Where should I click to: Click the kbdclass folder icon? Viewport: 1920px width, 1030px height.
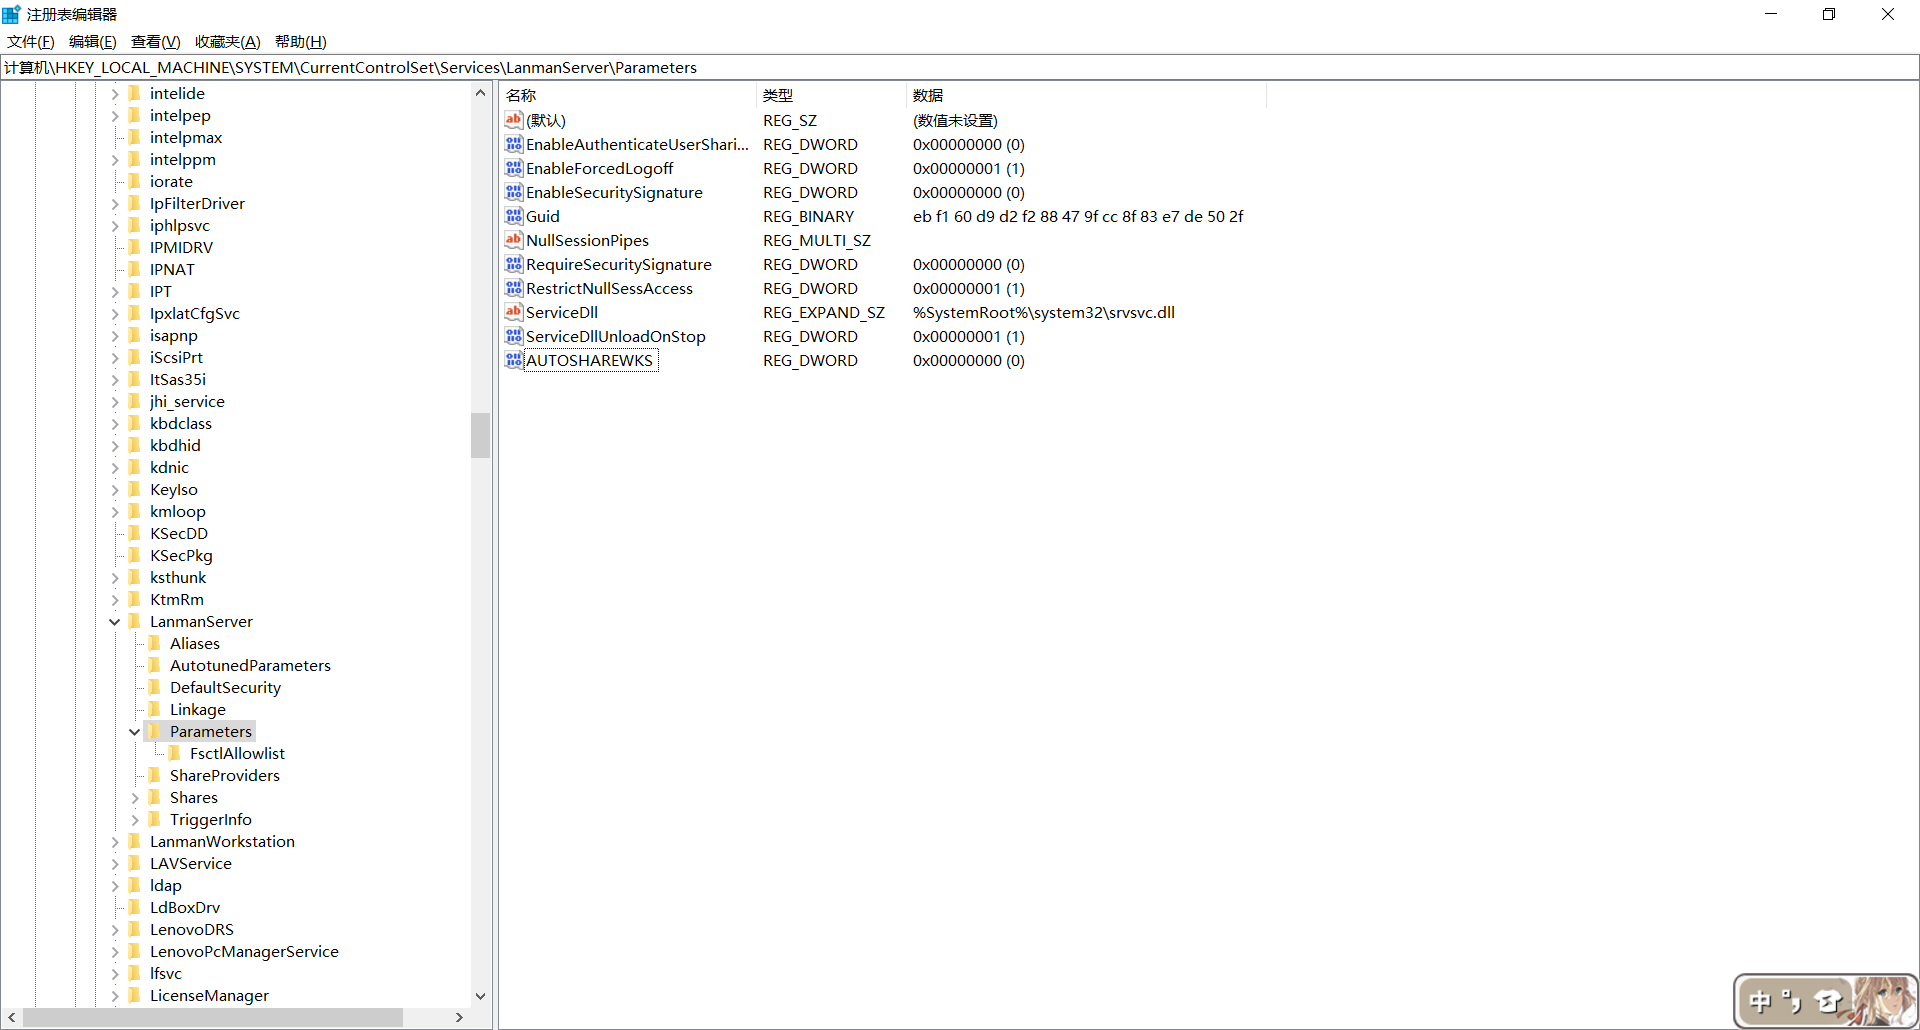tap(135, 423)
